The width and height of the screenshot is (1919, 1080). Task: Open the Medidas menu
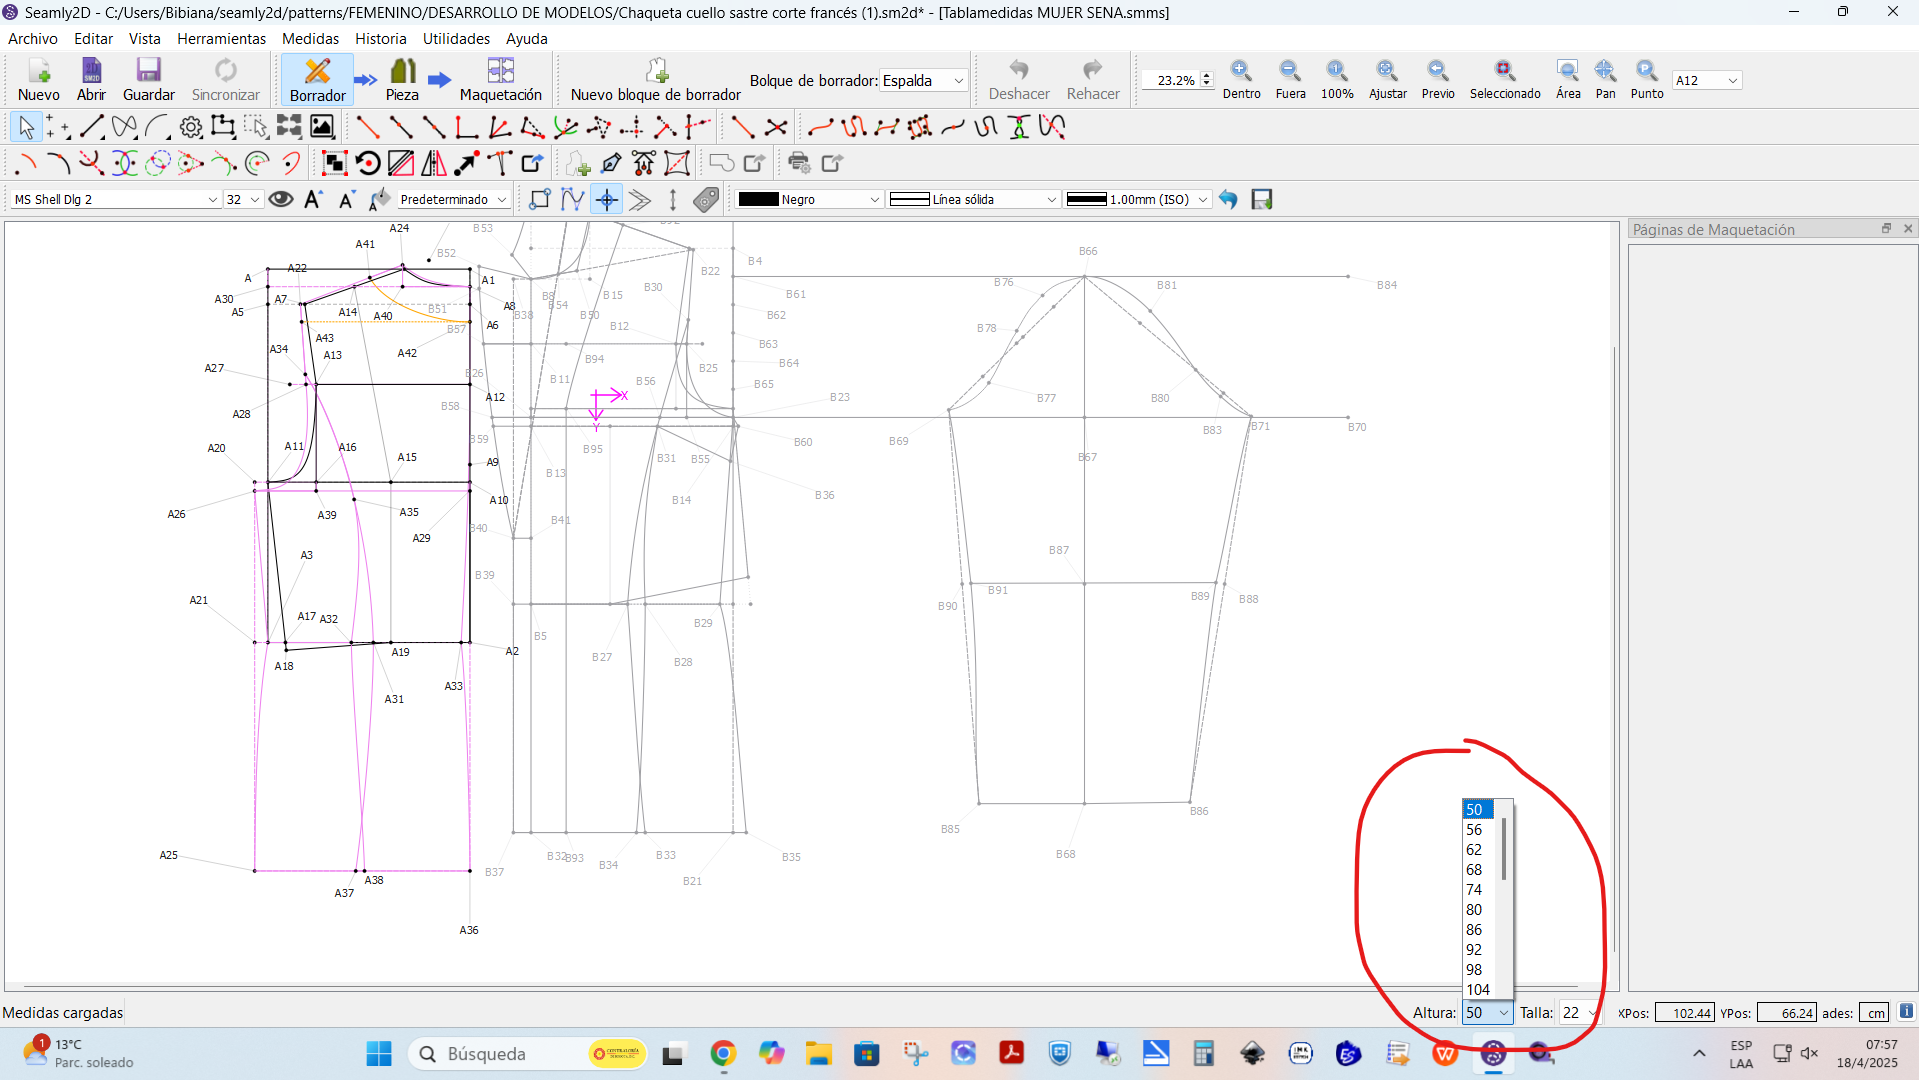310,38
